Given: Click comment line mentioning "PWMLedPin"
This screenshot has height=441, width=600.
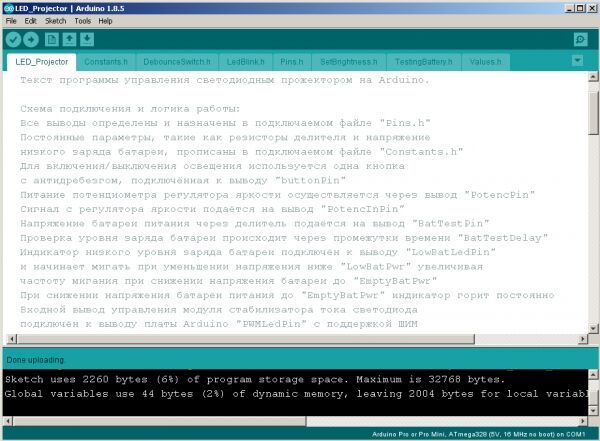Looking at the screenshot, I should [x=219, y=324].
